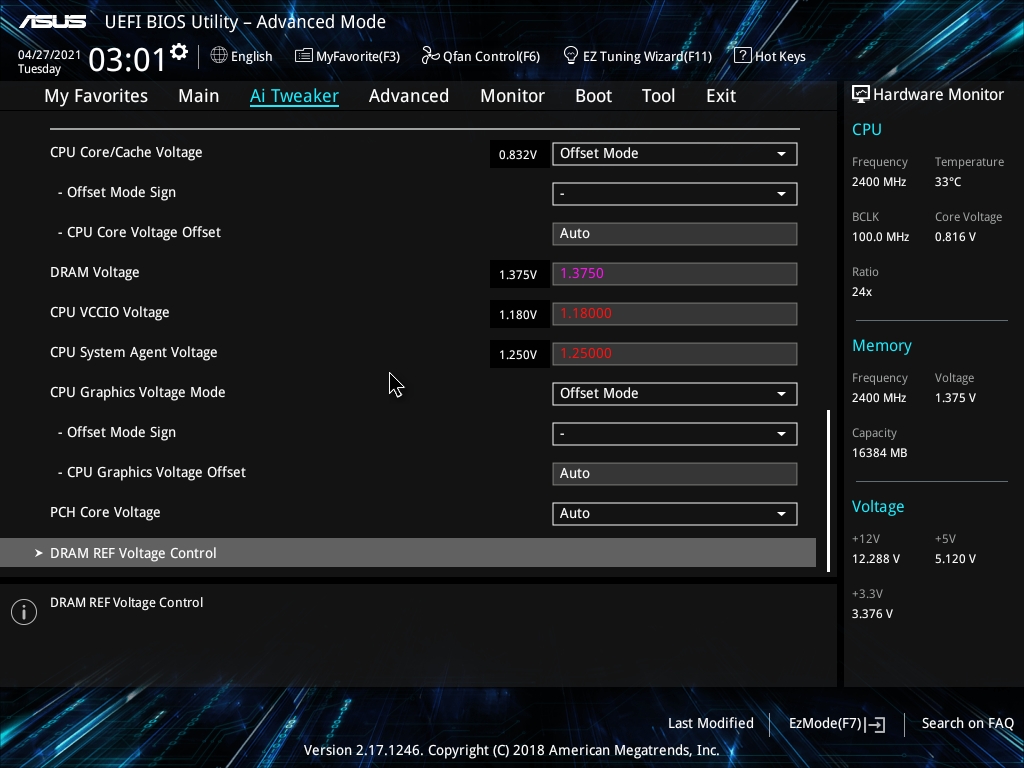Click the CPU temperature 33°C value
1024x768 pixels.
coord(948,182)
